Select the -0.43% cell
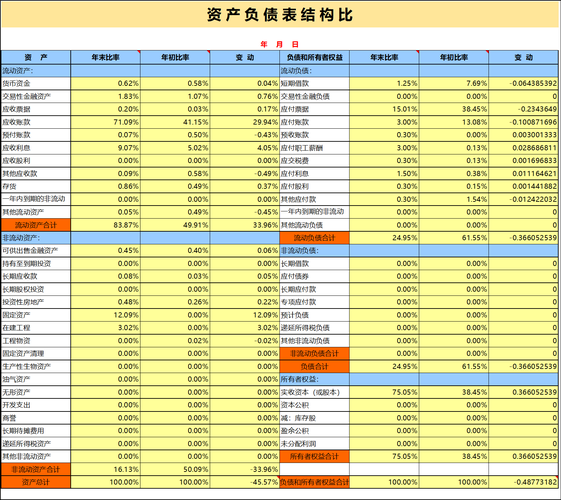This screenshot has height=500, width=561. (245, 135)
